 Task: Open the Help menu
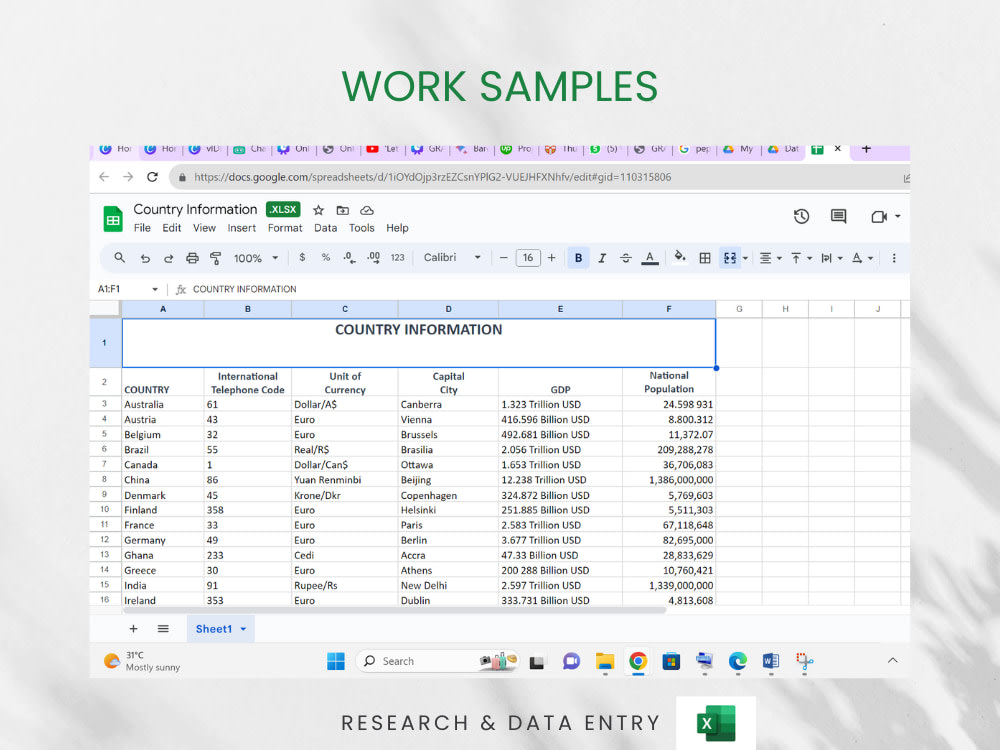(x=397, y=228)
